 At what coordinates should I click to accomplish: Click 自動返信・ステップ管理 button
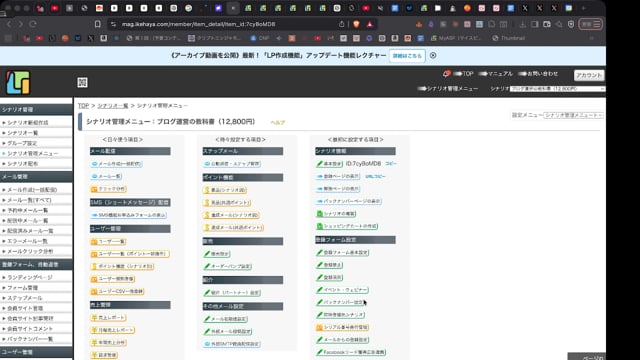coord(232,164)
